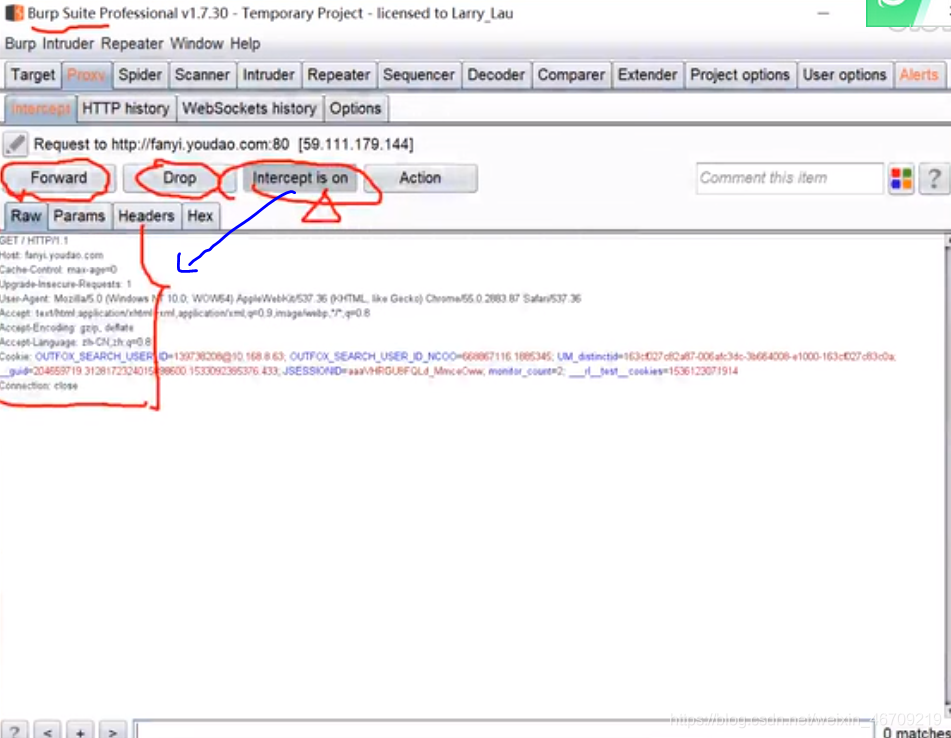The height and width of the screenshot is (738, 951).
Task: Go to previous search match with < button
Action: (x=47, y=730)
